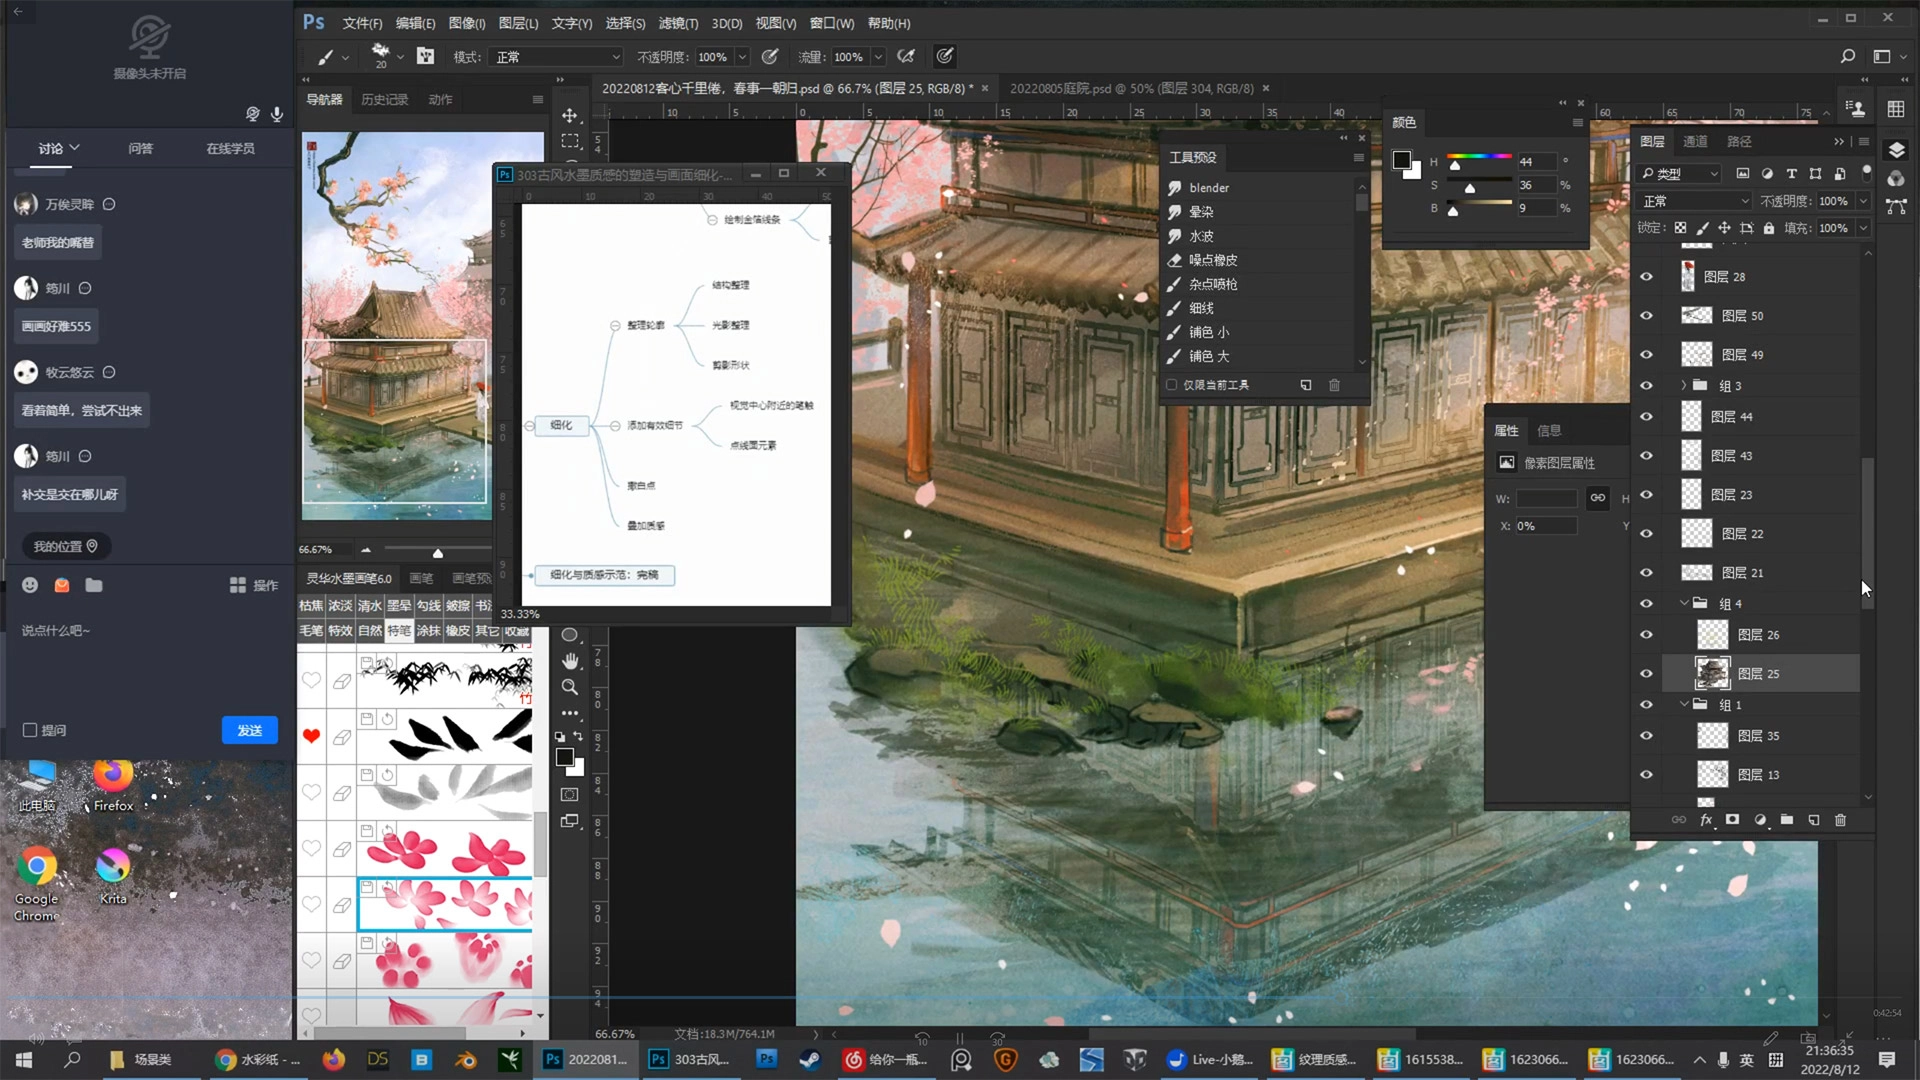Open the 滤镜(T) menu
Viewport: 1920px width, 1080px height.
(677, 23)
